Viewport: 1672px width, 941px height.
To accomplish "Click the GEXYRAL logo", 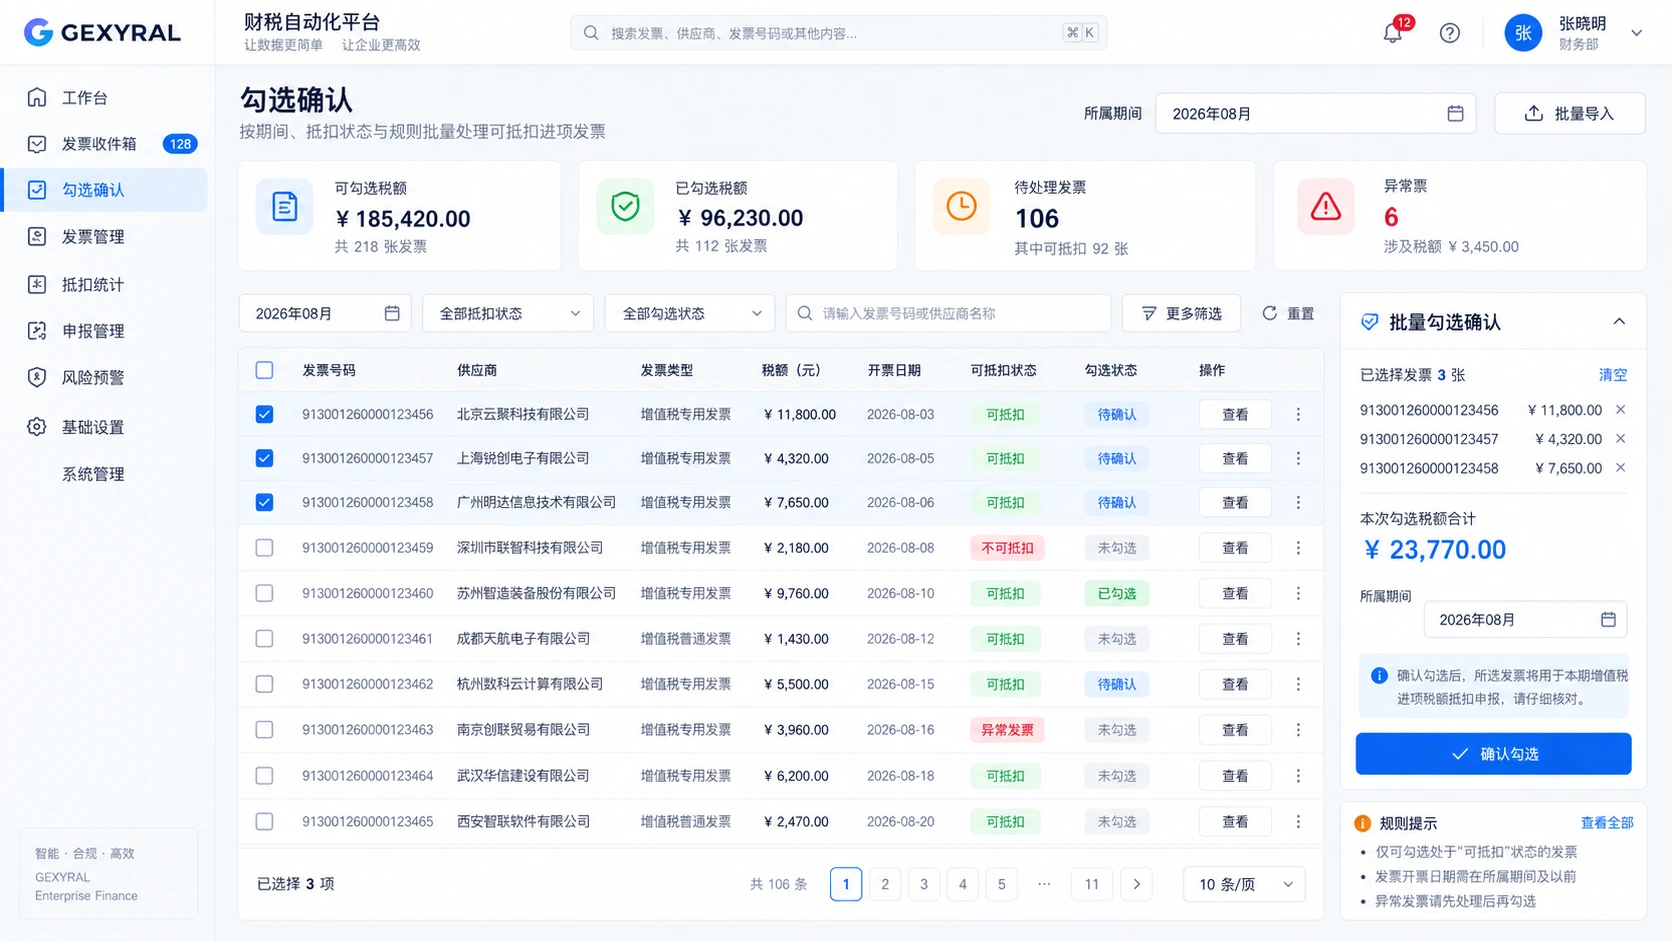I will tap(102, 32).
